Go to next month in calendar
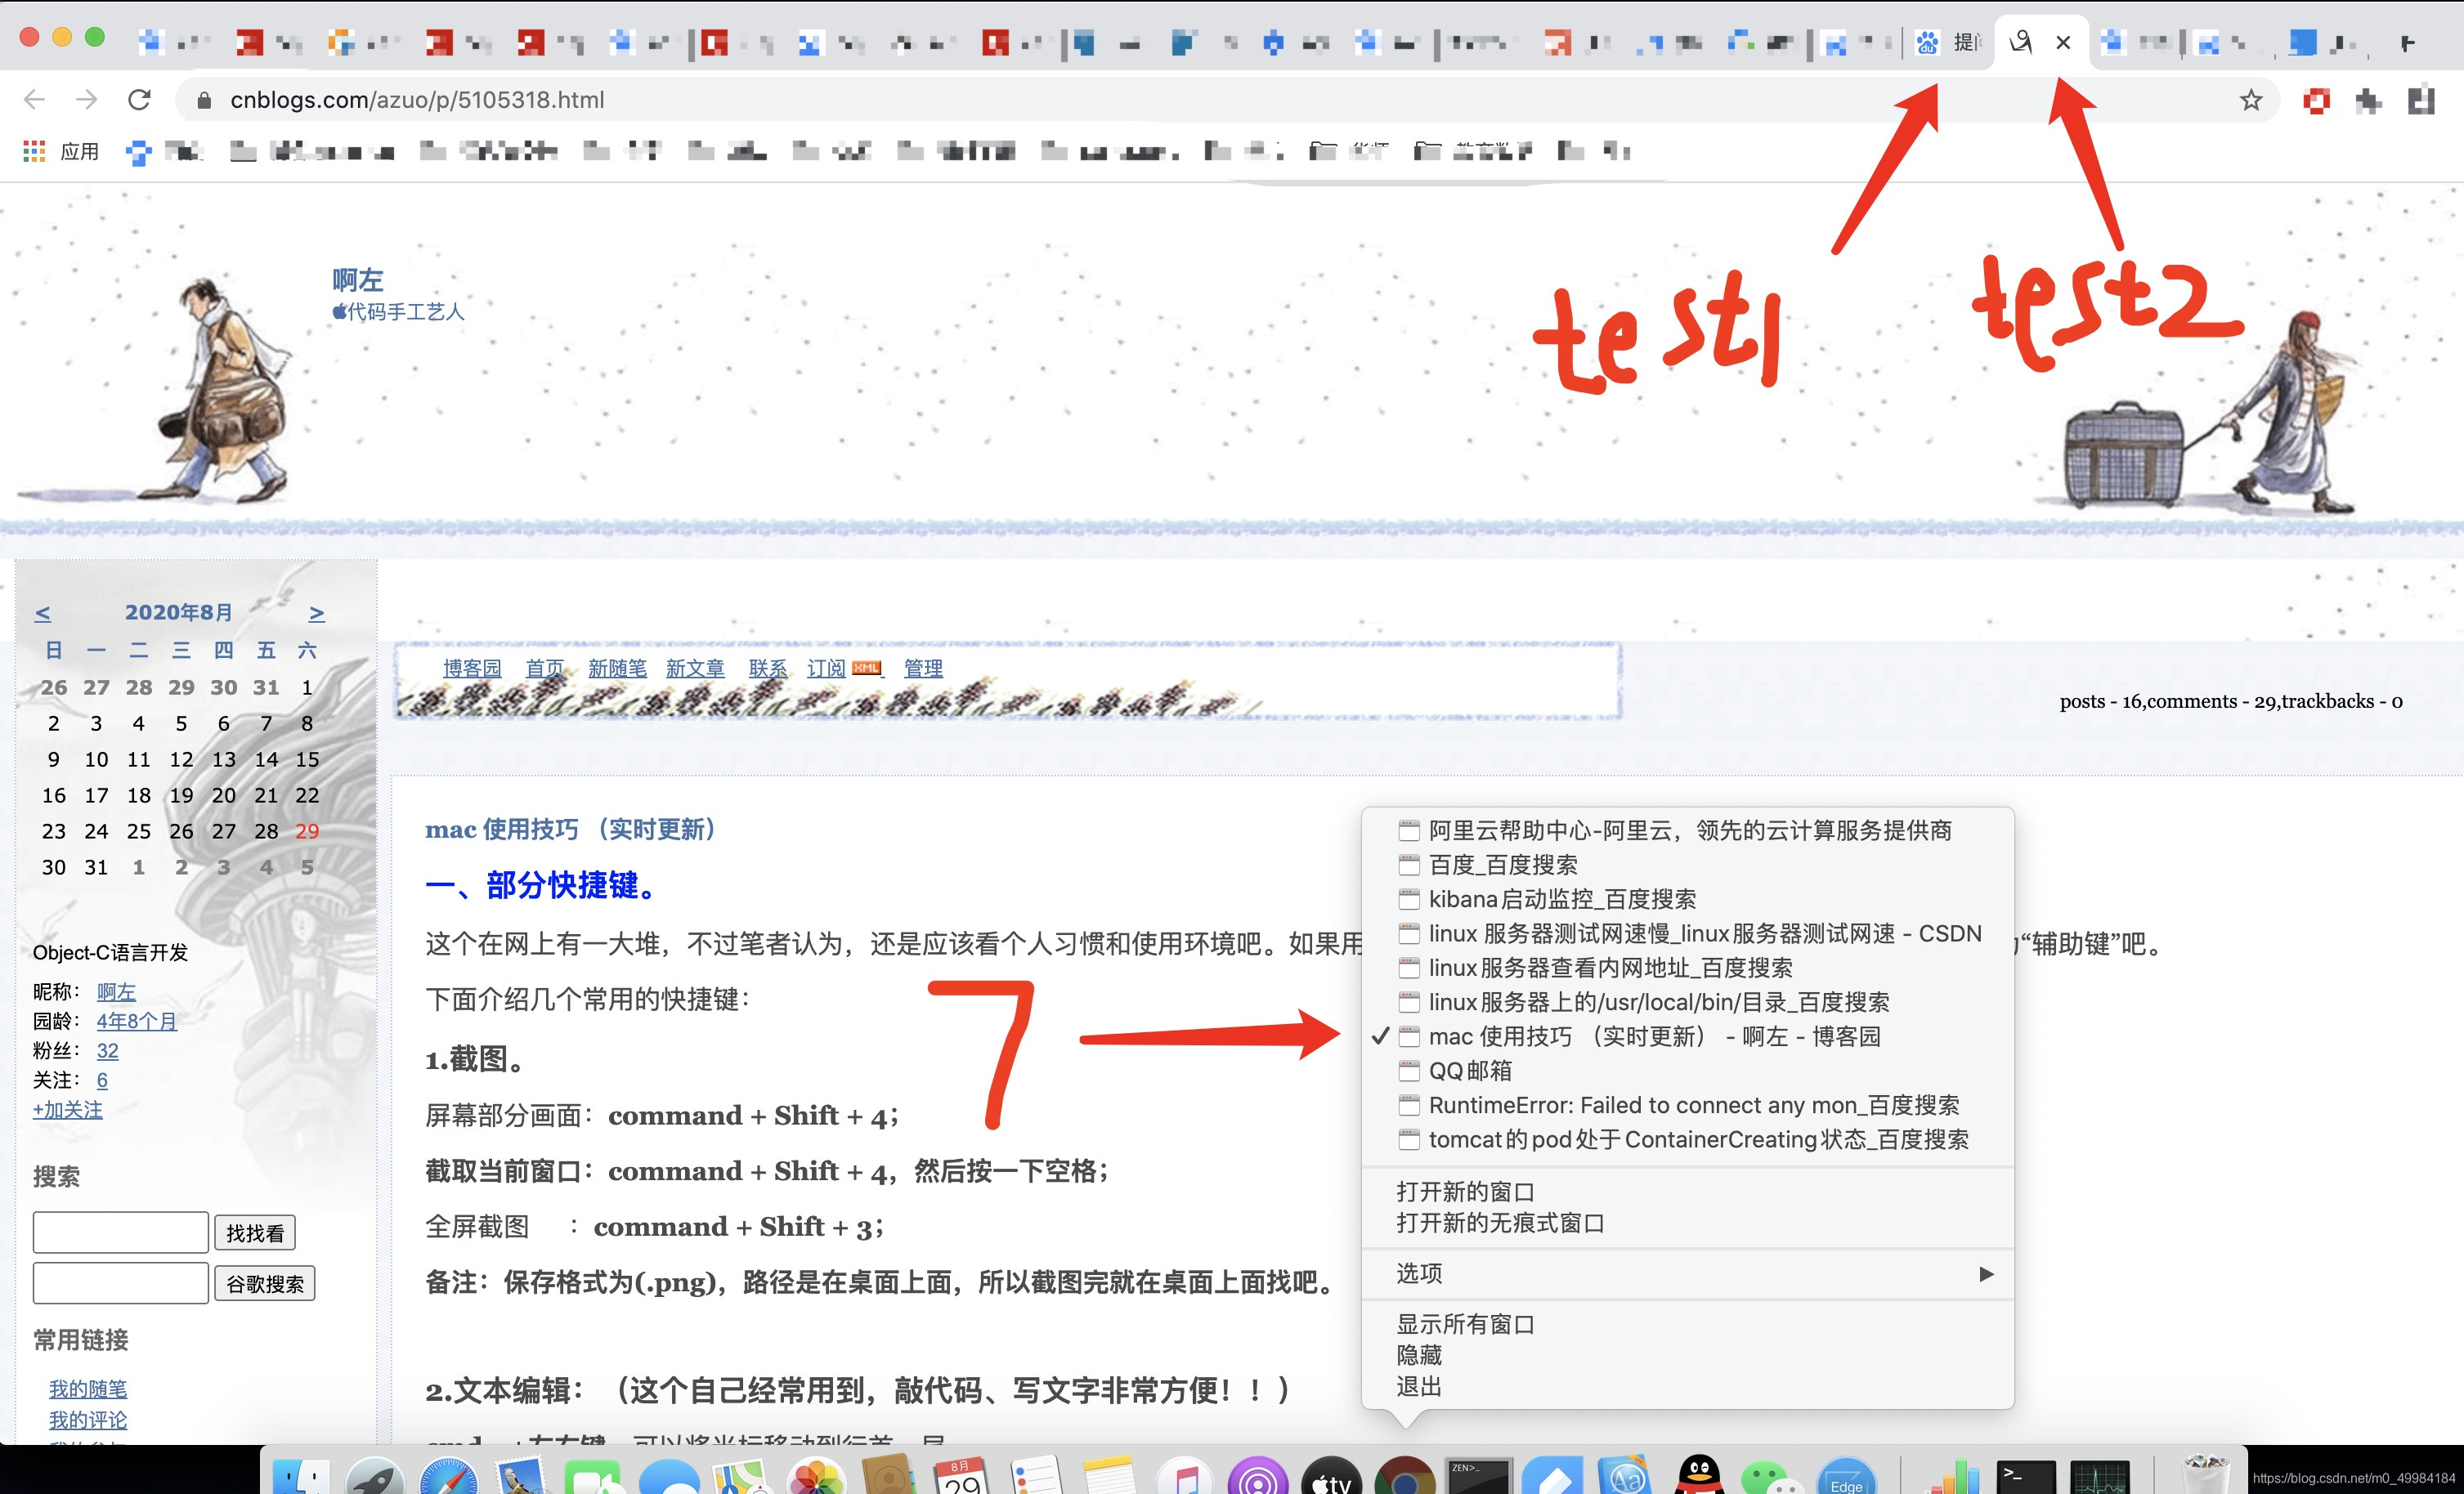Screen dimensions: 2464x1494 [x=316, y=613]
